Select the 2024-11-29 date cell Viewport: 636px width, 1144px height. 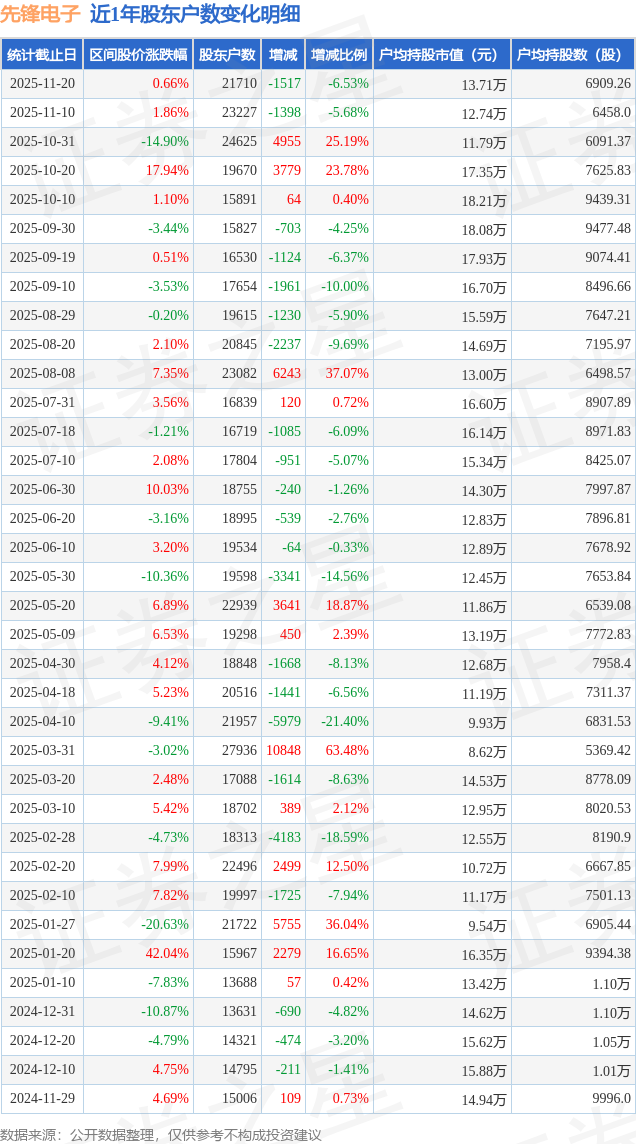[42, 1099]
